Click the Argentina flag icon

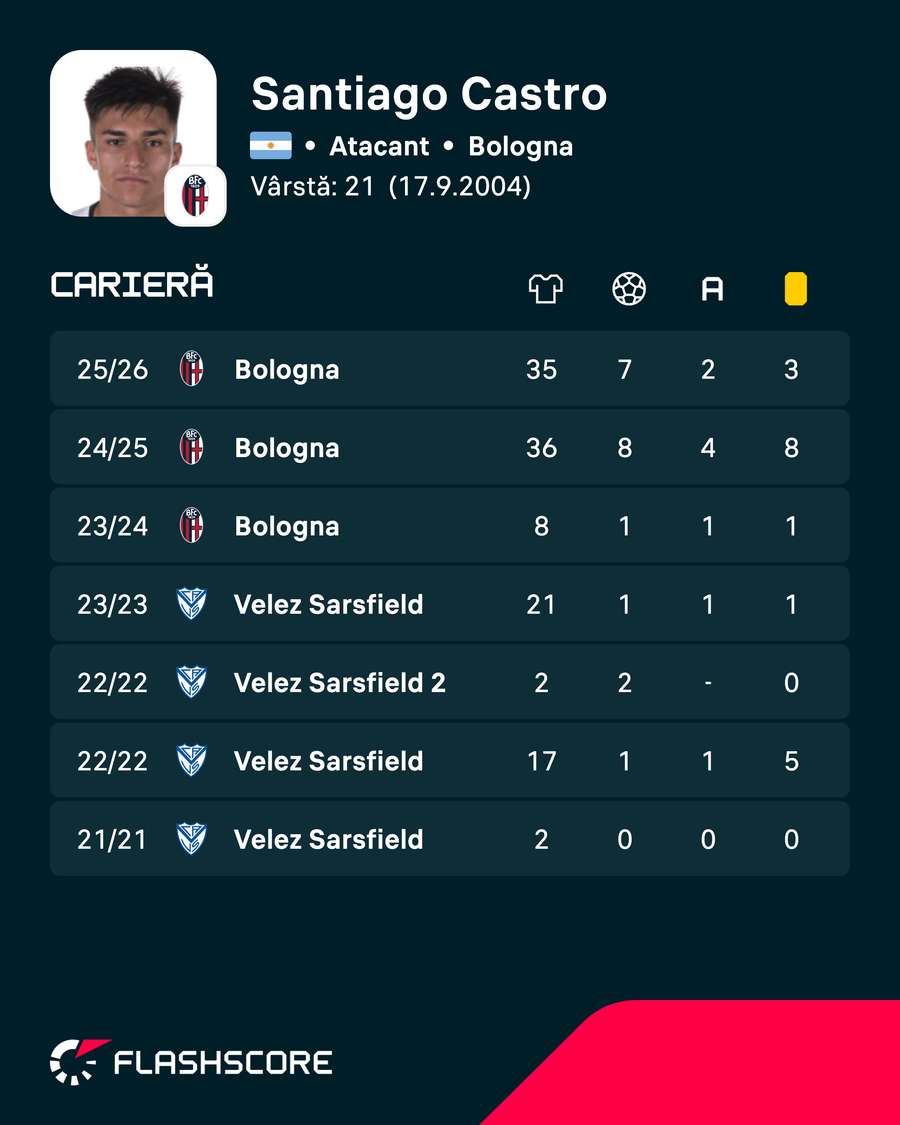point(271,146)
